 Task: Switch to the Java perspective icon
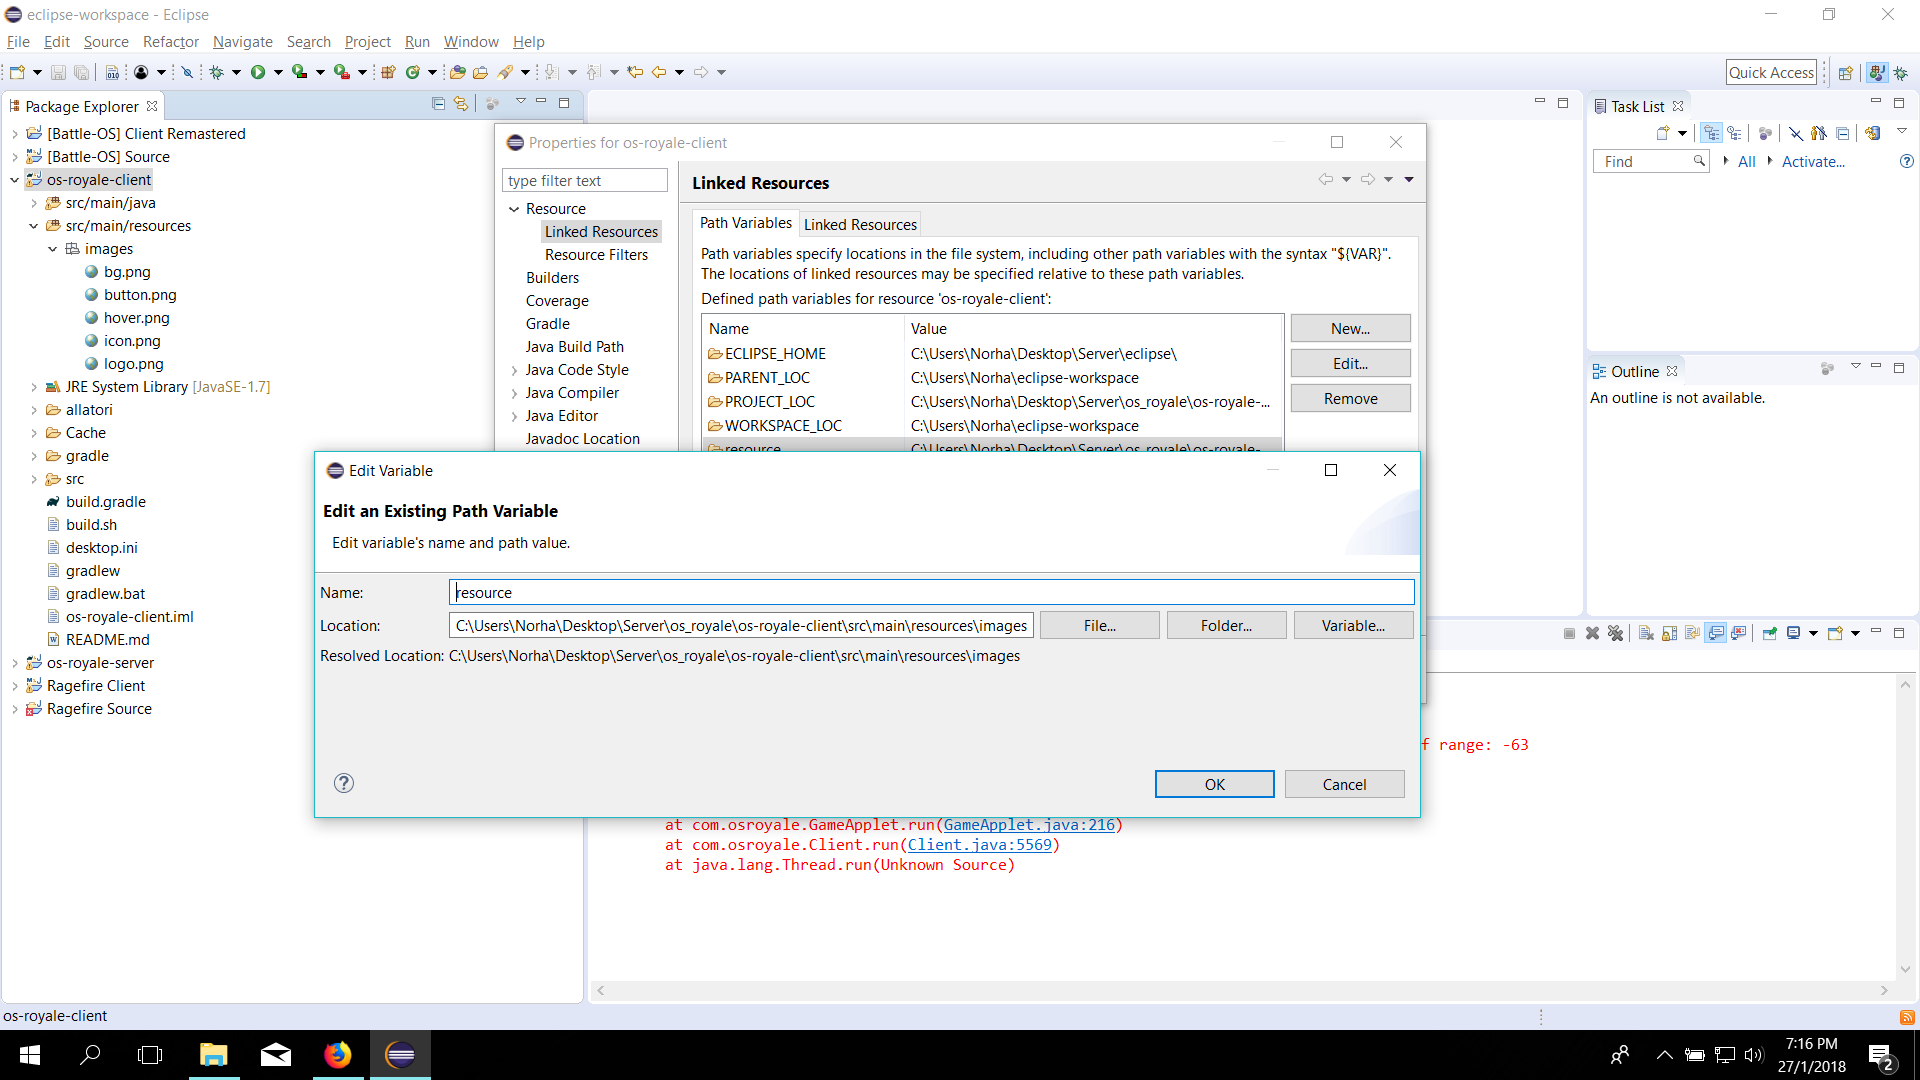(1877, 73)
